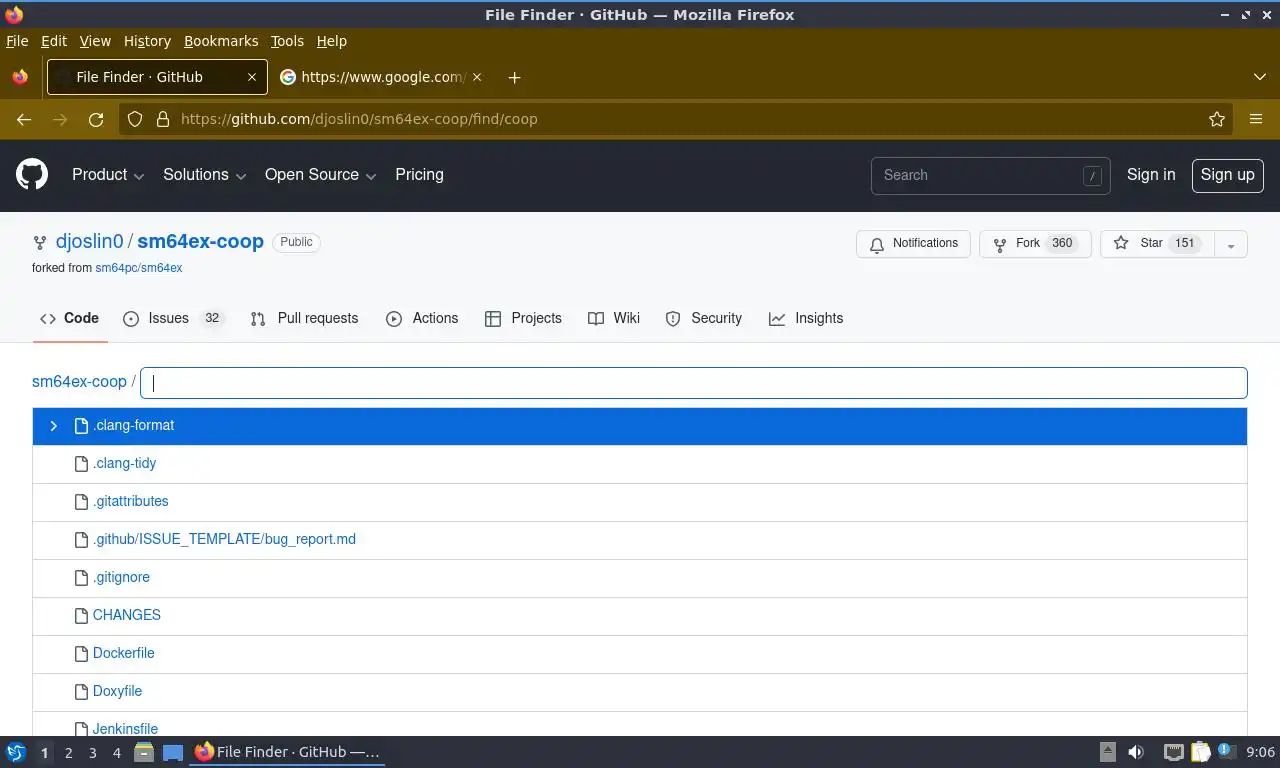
Task: Click the address bar URL
Action: coord(359,119)
